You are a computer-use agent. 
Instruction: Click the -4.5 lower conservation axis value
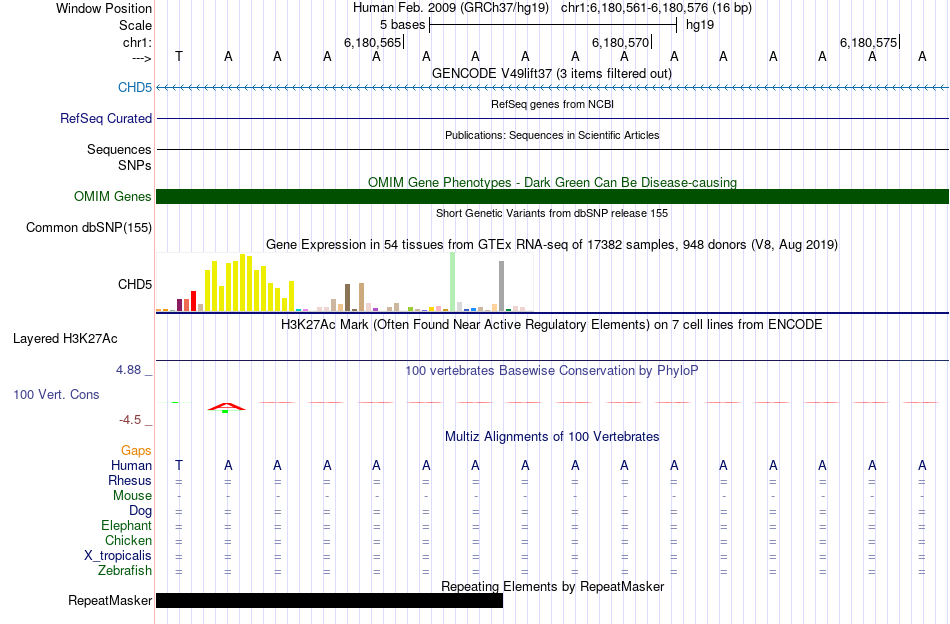point(130,420)
